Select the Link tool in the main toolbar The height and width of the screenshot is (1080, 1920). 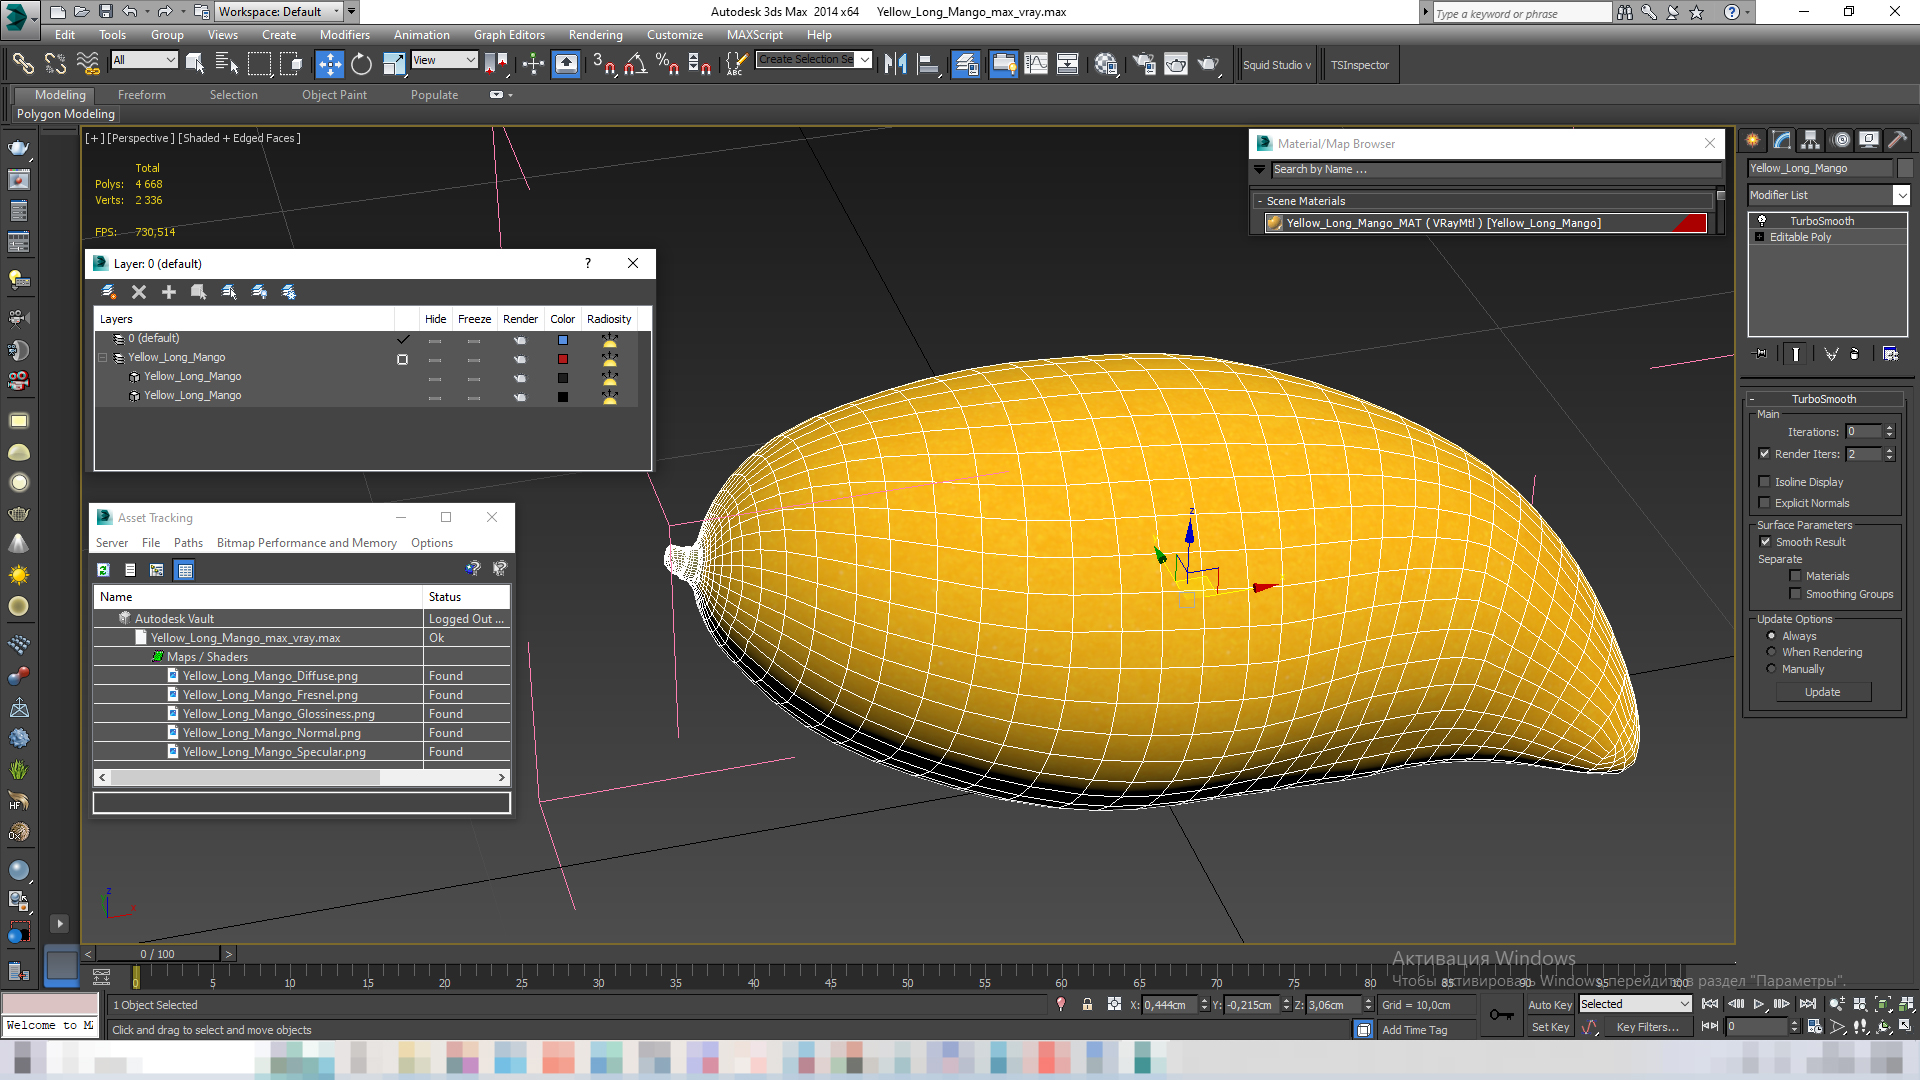(22, 64)
